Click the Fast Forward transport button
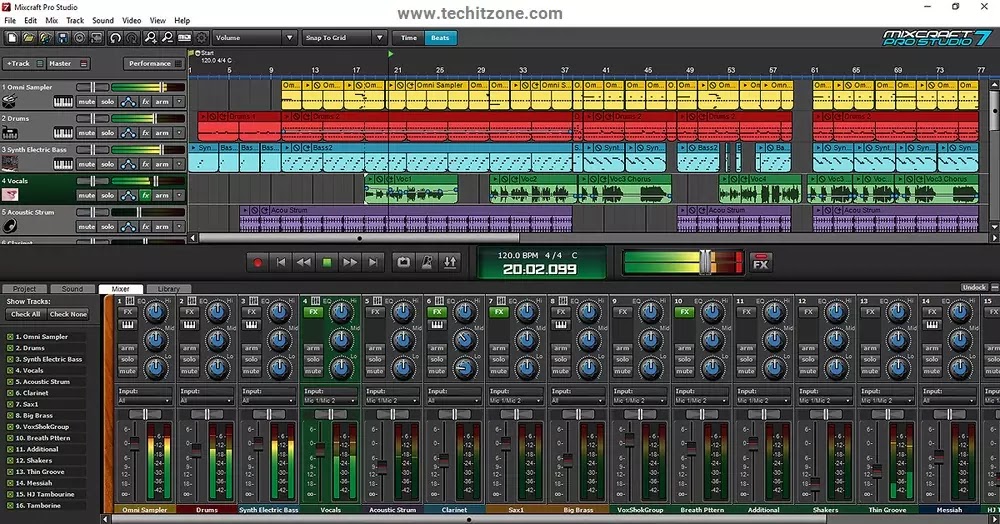The width and height of the screenshot is (1000, 524). pos(349,262)
